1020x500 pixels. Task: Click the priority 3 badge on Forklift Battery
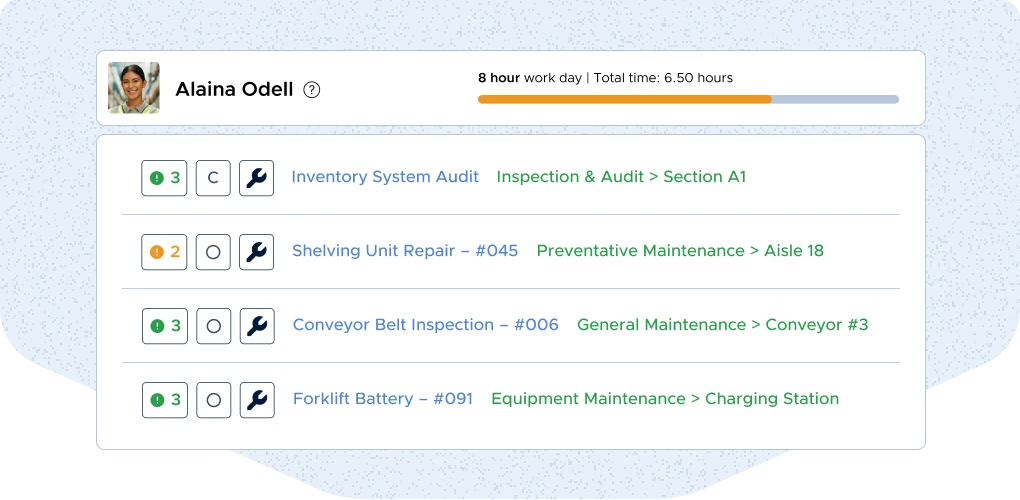click(165, 400)
